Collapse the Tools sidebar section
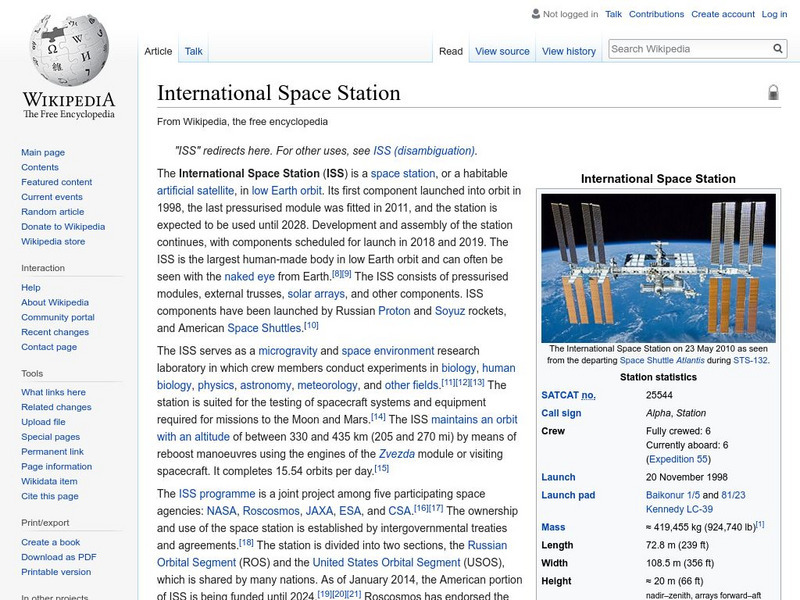The height and width of the screenshot is (600, 800). [x=32, y=373]
